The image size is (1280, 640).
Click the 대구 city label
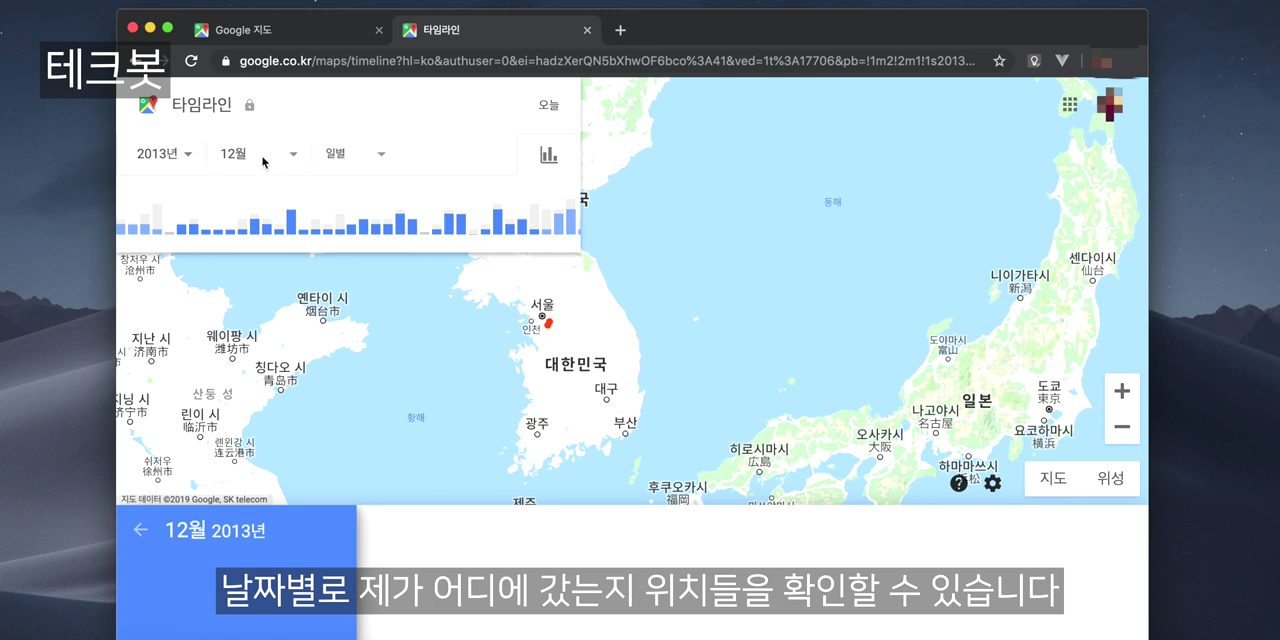(x=606, y=388)
